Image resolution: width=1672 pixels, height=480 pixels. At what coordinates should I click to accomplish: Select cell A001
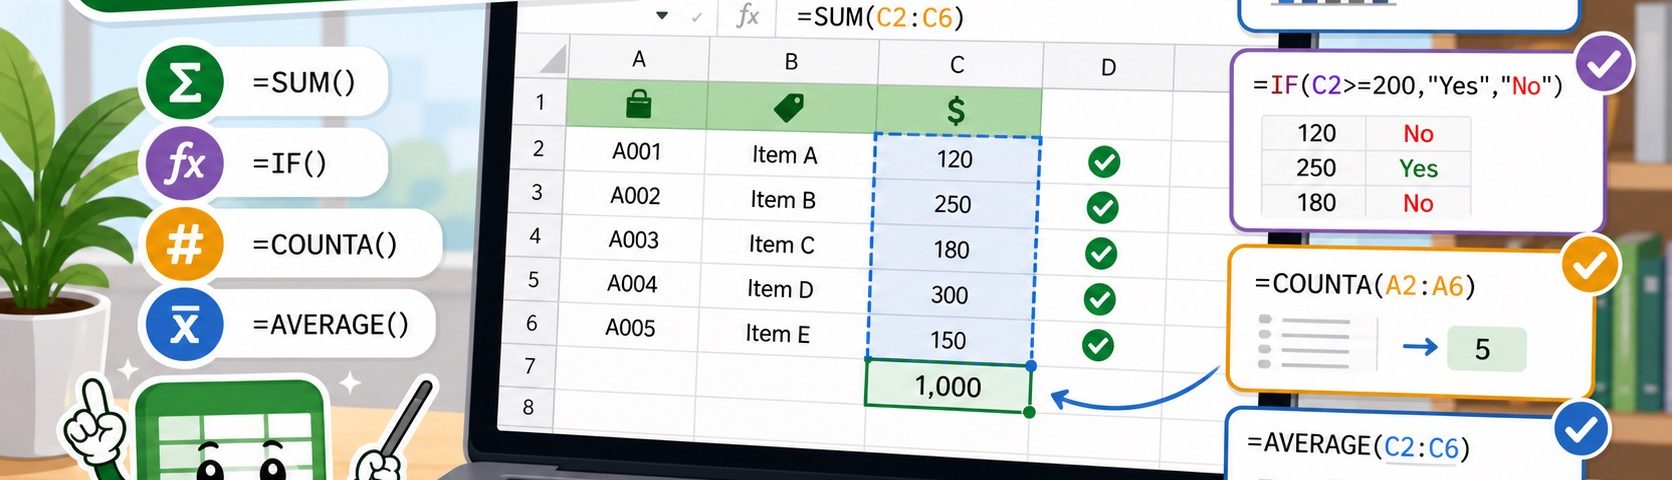636,152
